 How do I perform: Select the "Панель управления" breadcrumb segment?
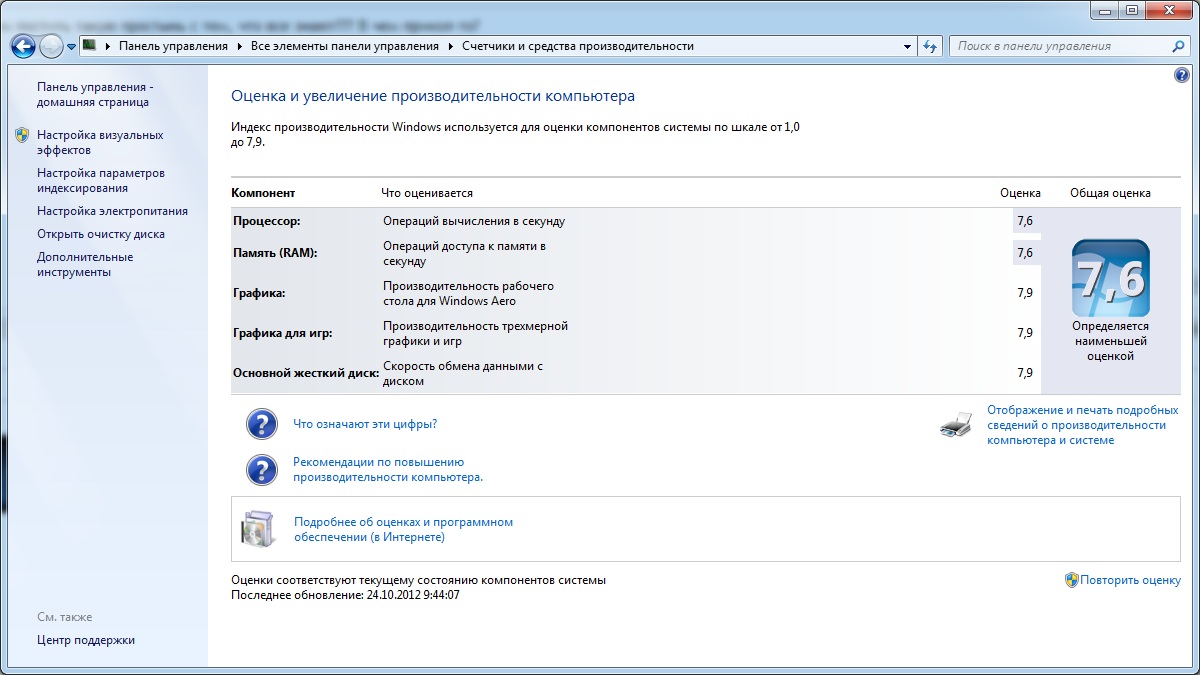(173, 46)
